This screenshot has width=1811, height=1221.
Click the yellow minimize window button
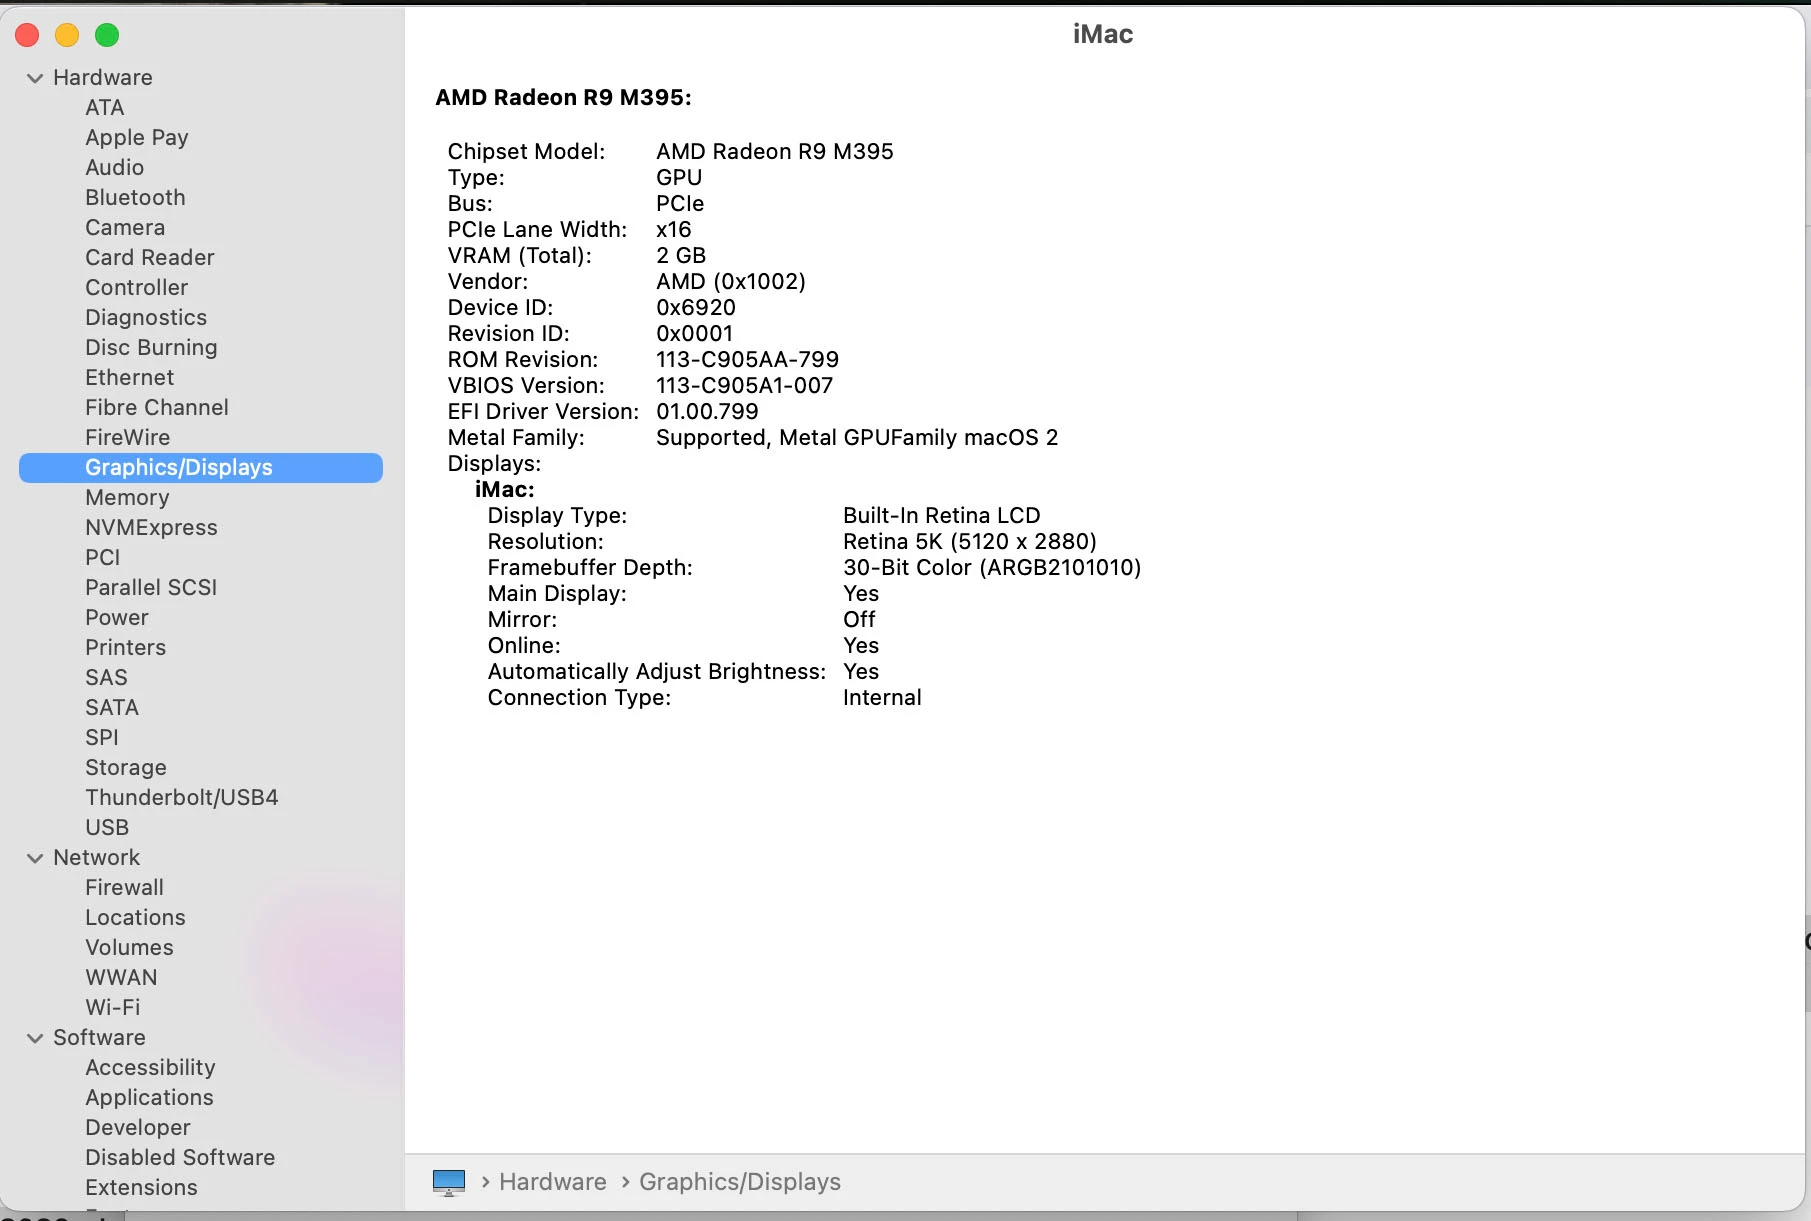pyautogui.click(x=67, y=35)
